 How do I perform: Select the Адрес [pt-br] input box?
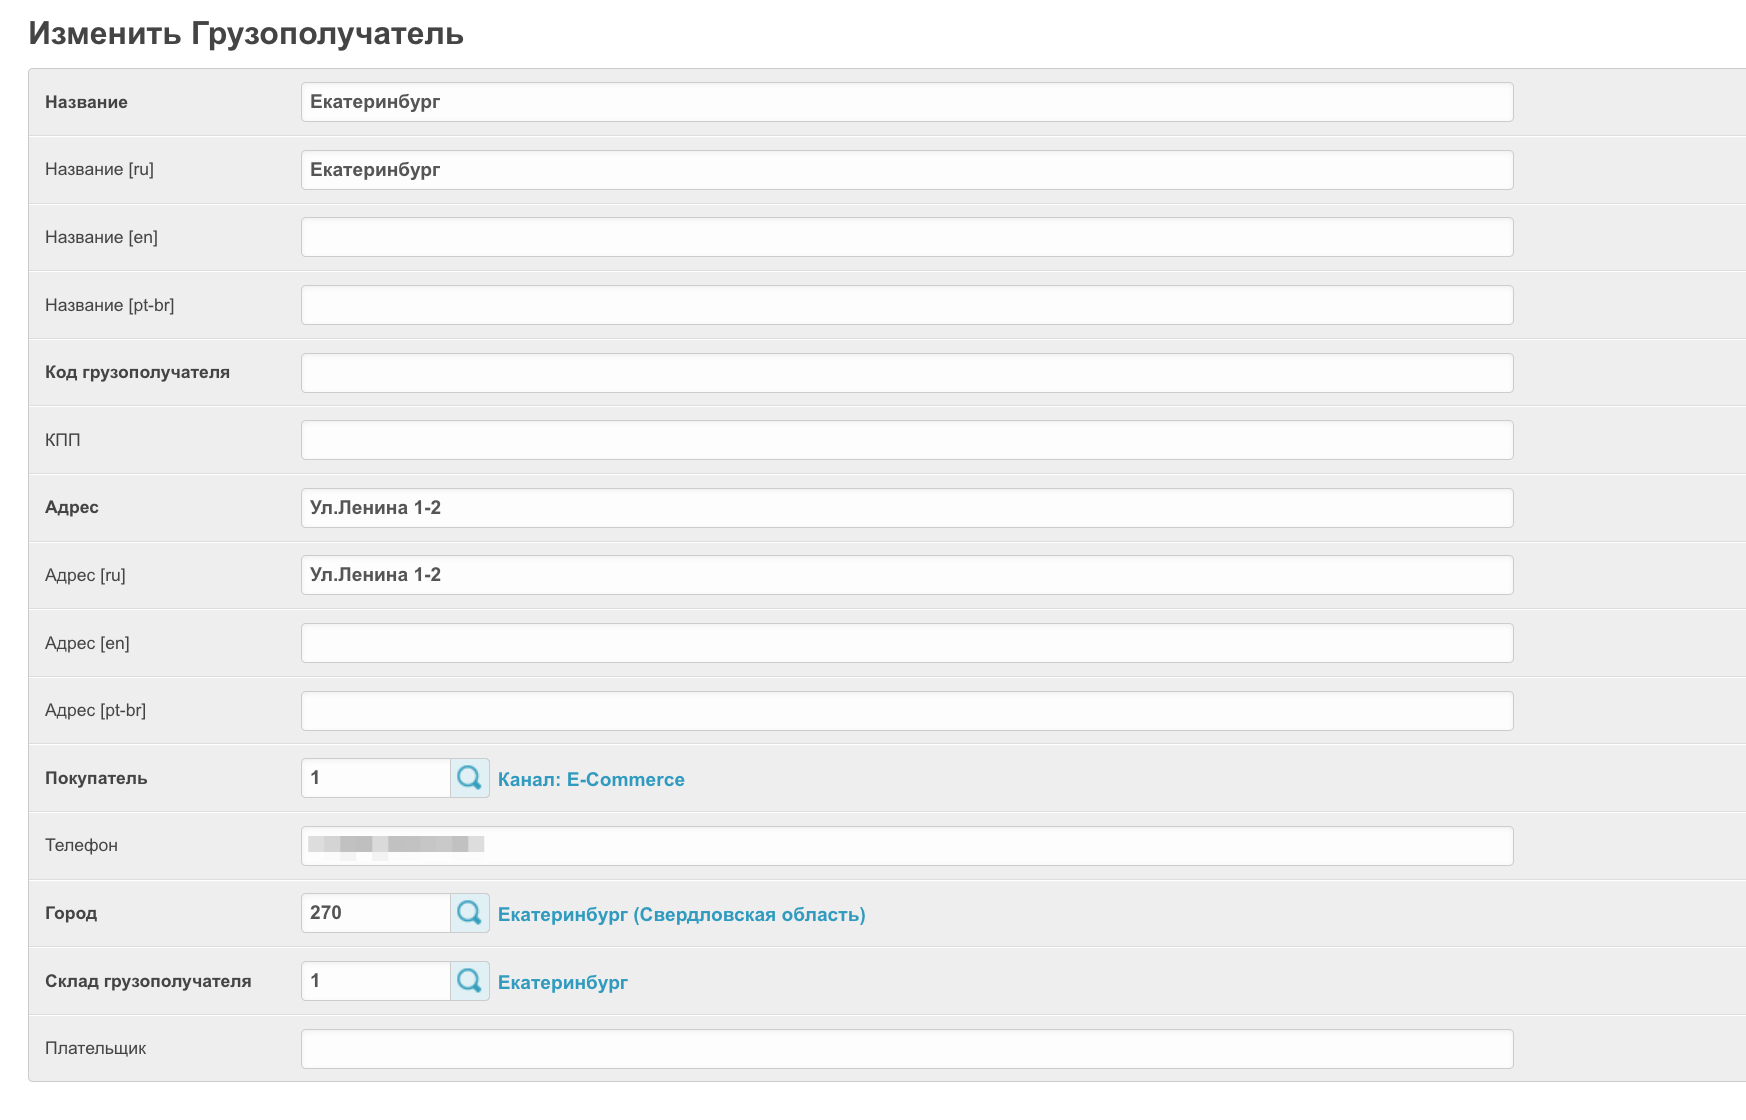[x=906, y=711]
